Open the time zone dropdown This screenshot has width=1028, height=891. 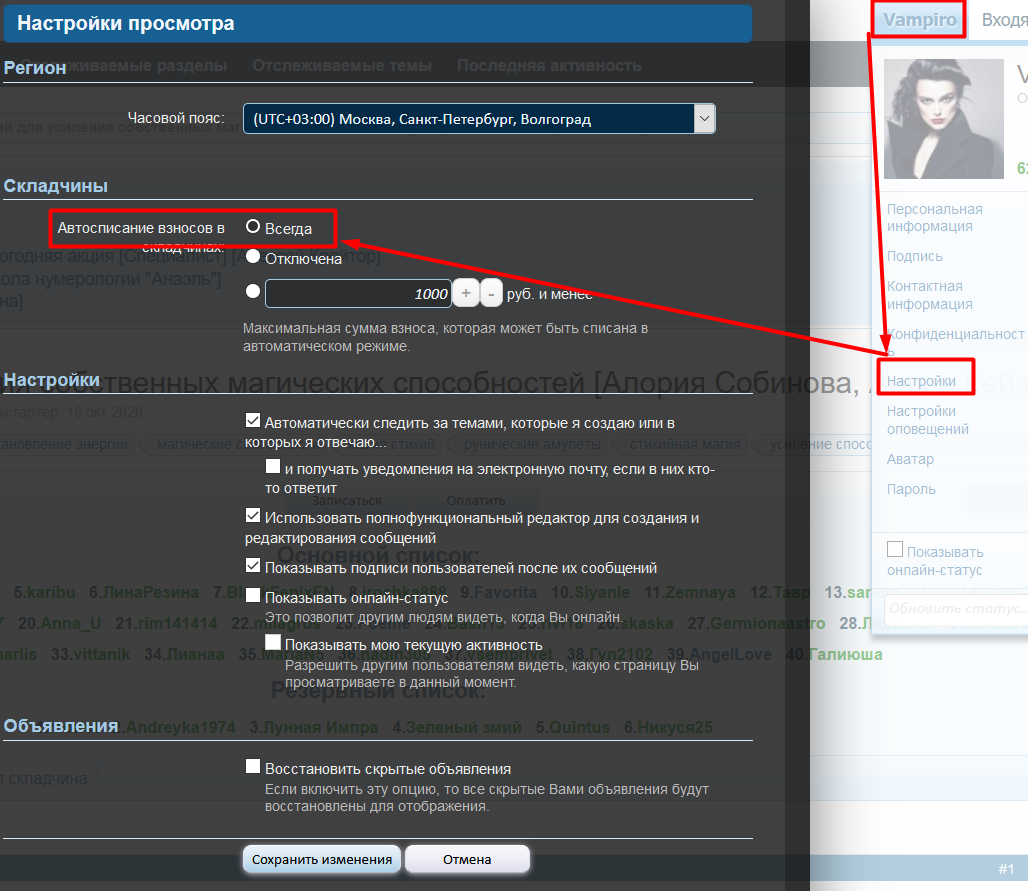[479, 119]
